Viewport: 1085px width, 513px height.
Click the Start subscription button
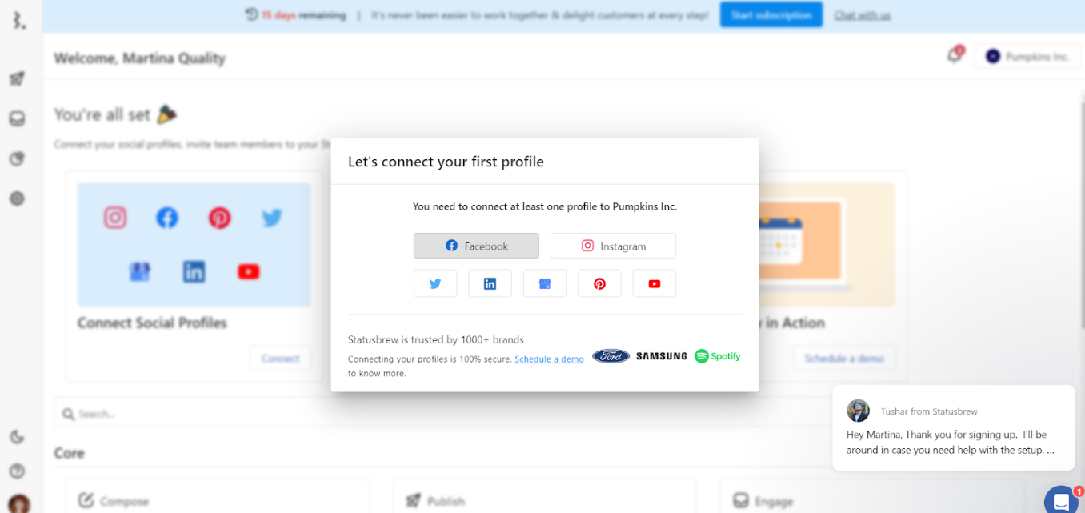[771, 15]
